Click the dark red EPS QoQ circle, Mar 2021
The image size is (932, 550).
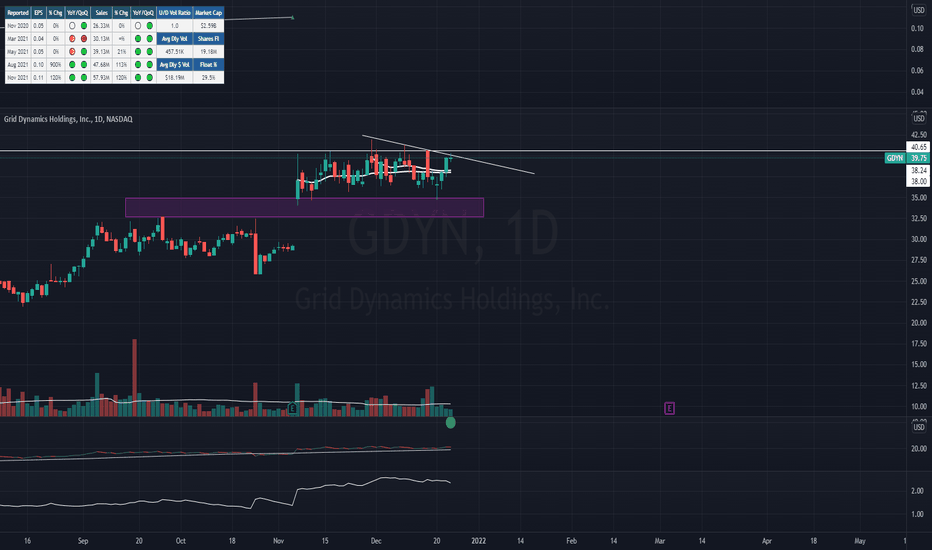[84, 39]
